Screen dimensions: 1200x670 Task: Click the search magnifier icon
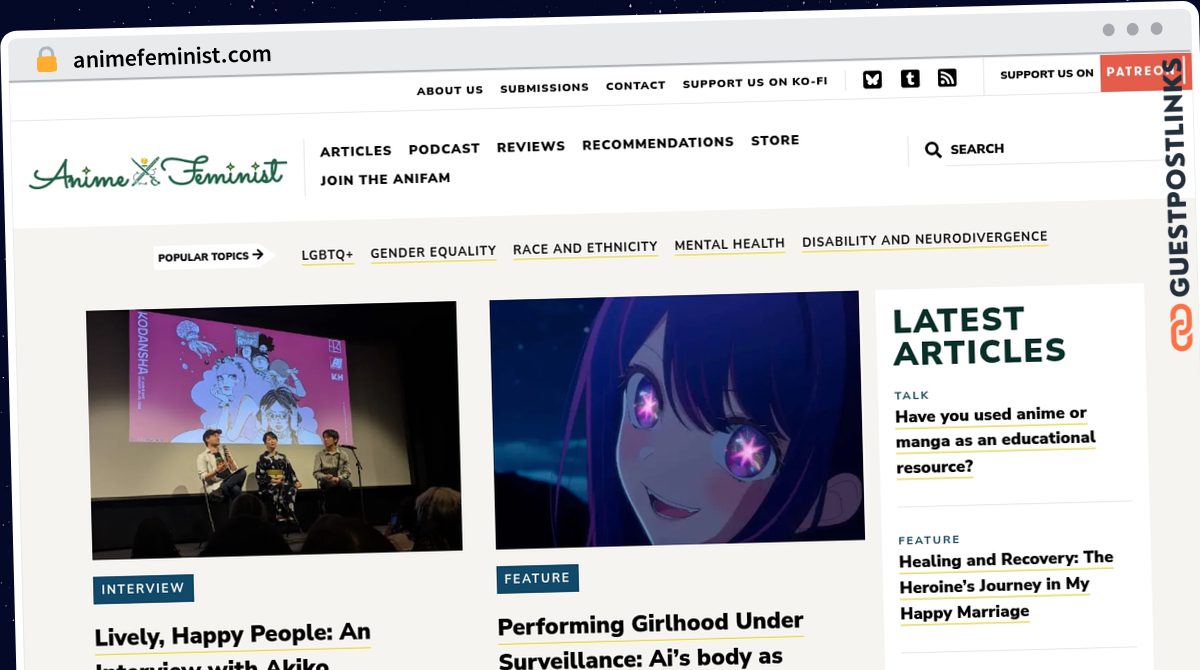[933, 150]
